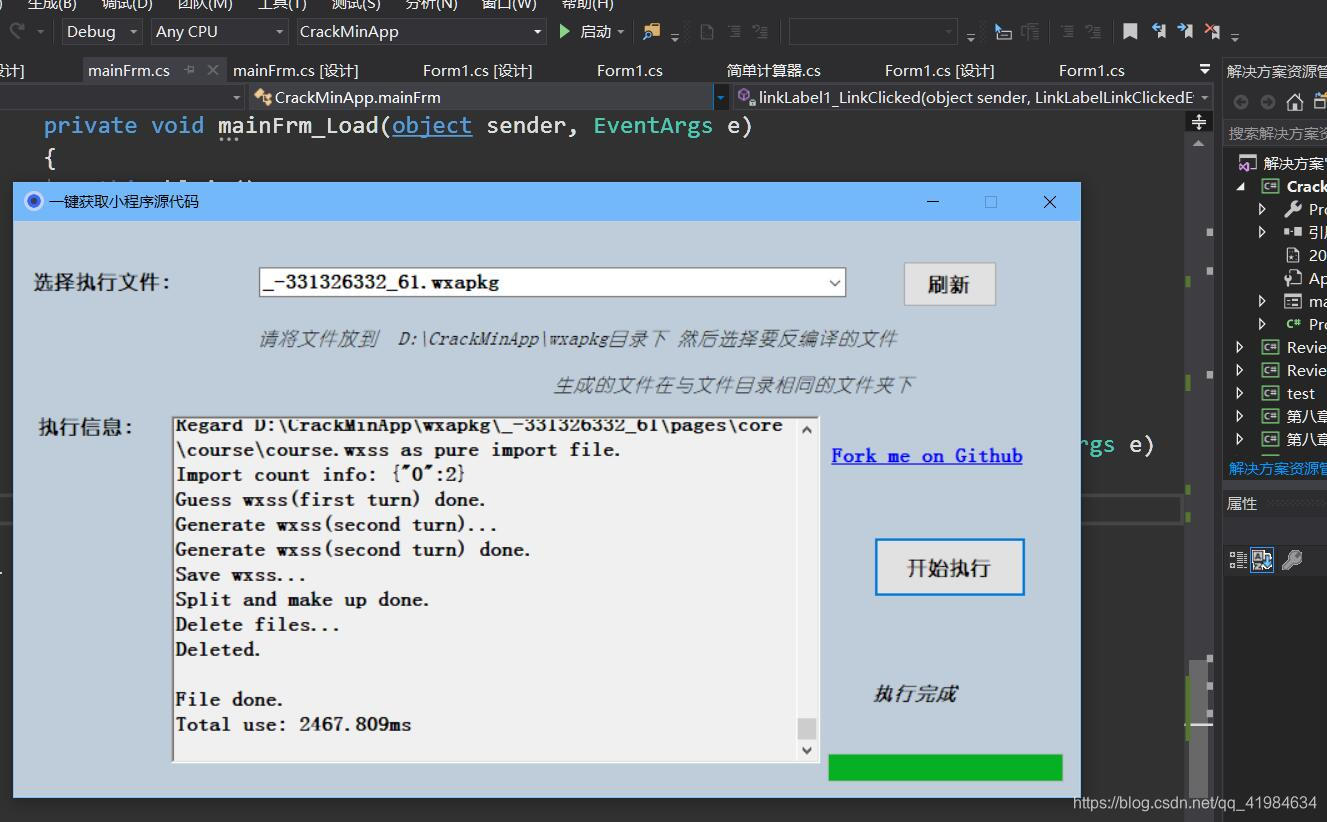Clear all bookmarks using the toolbar icon
The height and width of the screenshot is (822, 1327).
[x=1214, y=31]
